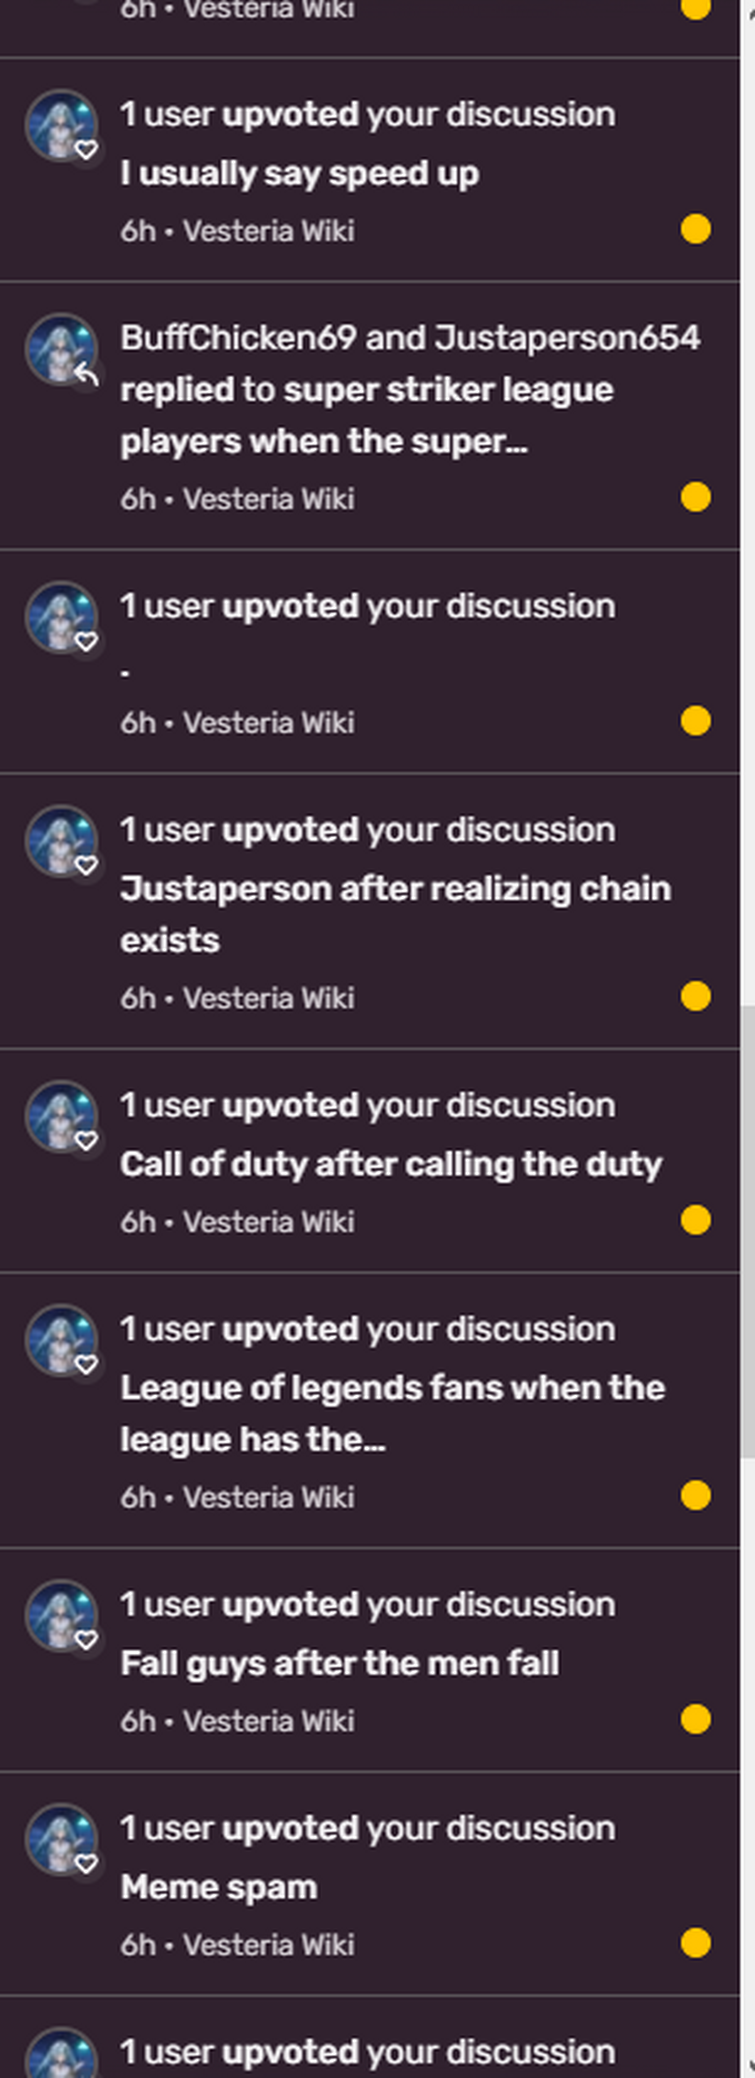Click 'Vesteria Wiki' under 'Meme spam'
Viewport: 755px width, 2078px height.
click(268, 1945)
